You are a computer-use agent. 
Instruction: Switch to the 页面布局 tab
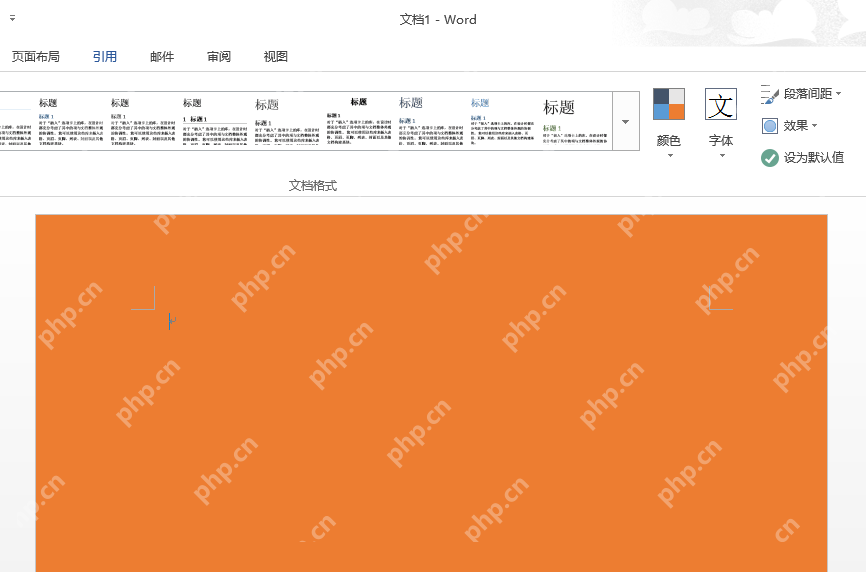35,56
